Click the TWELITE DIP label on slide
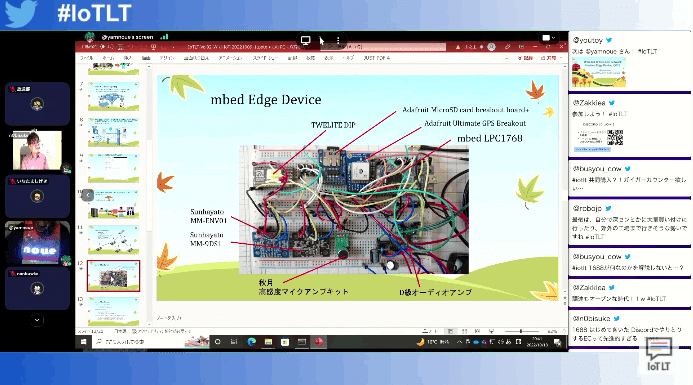Image resolution: width=693 pixels, height=385 pixels. (333, 125)
